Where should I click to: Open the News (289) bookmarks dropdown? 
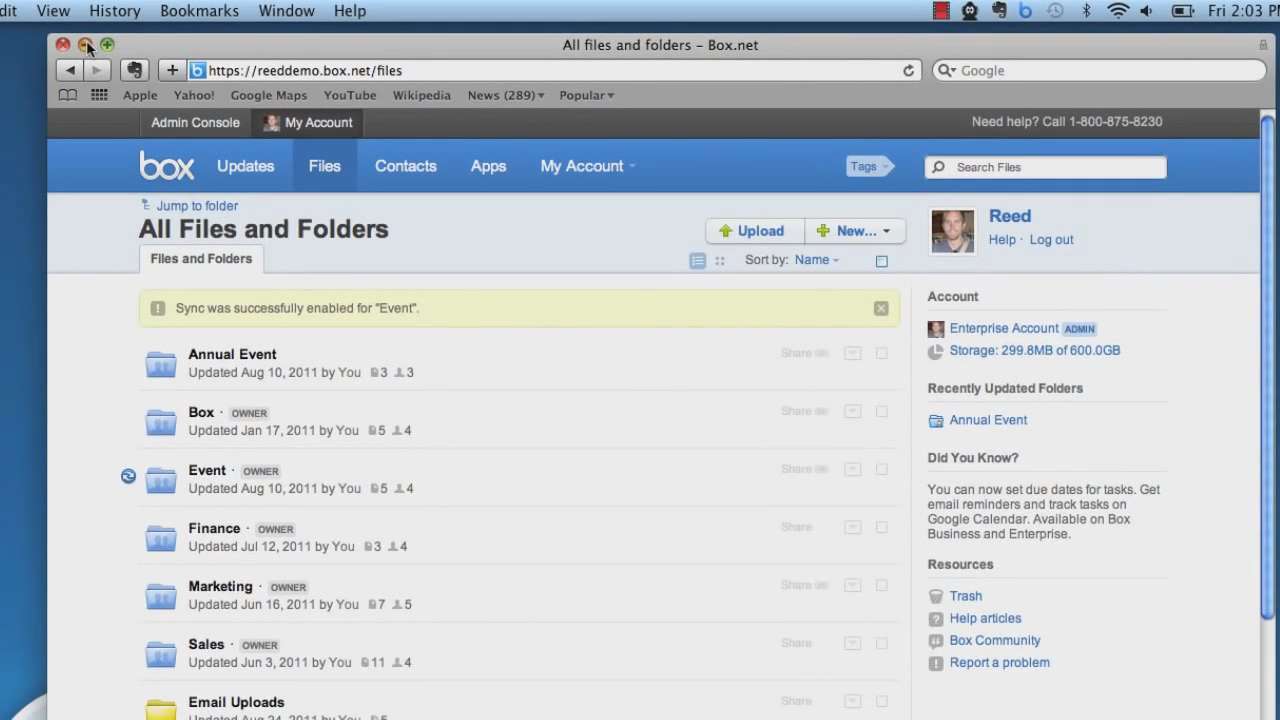coord(506,95)
